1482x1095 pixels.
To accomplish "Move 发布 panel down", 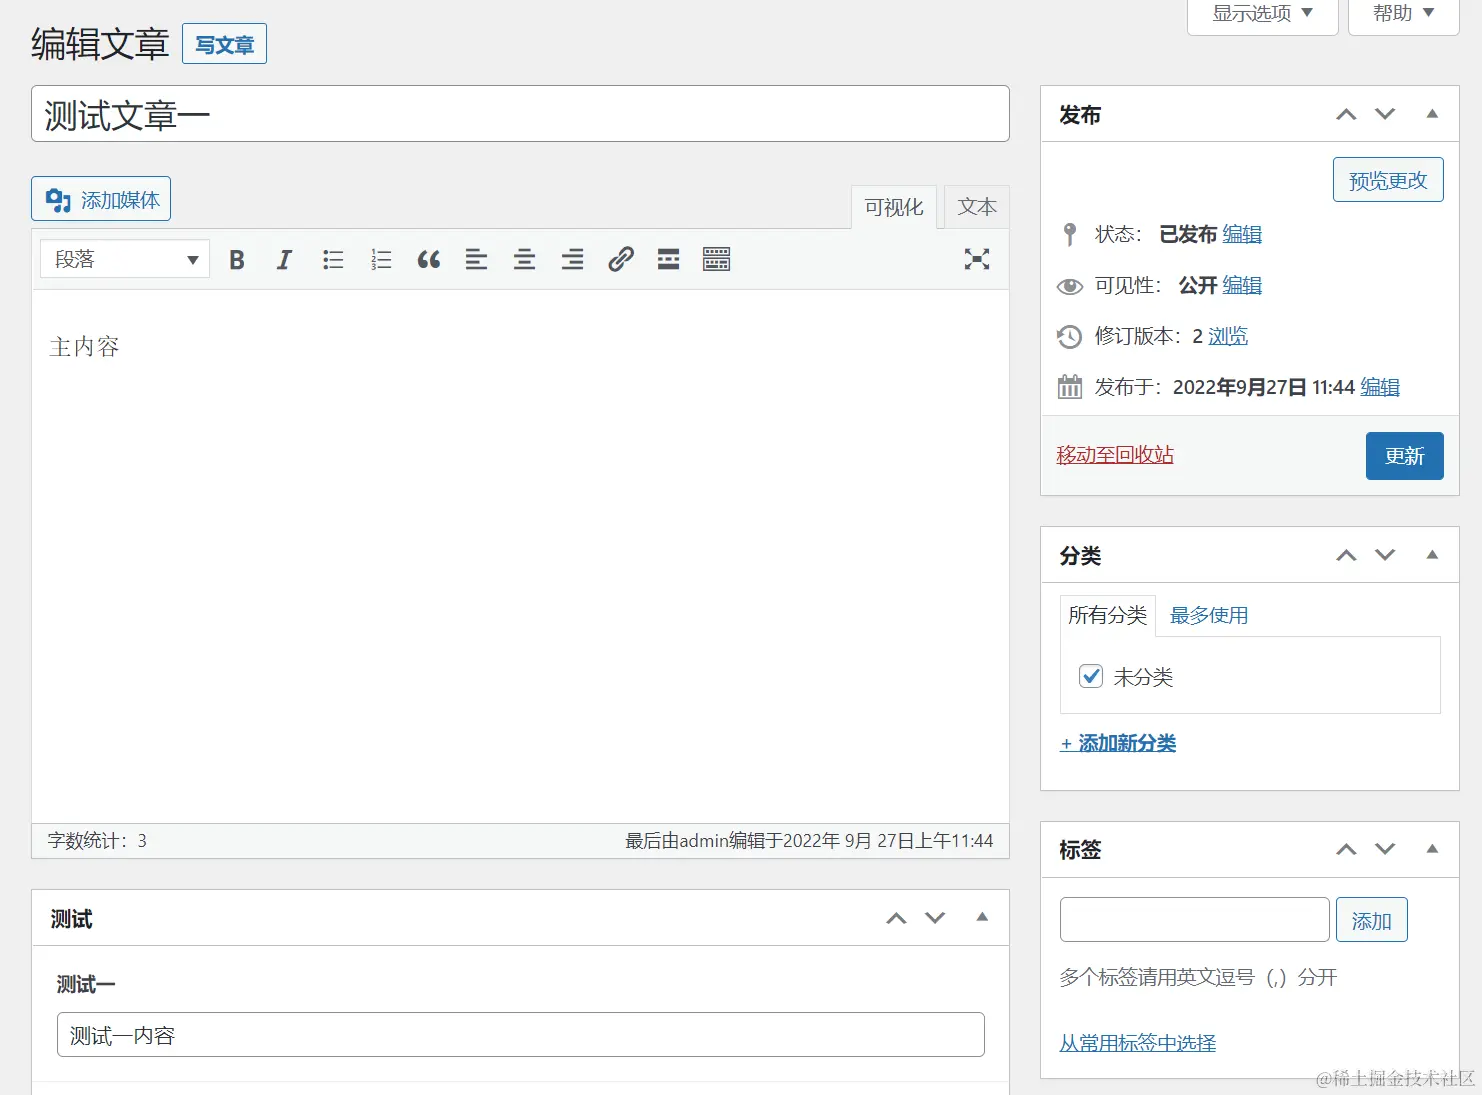I will (x=1385, y=115).
